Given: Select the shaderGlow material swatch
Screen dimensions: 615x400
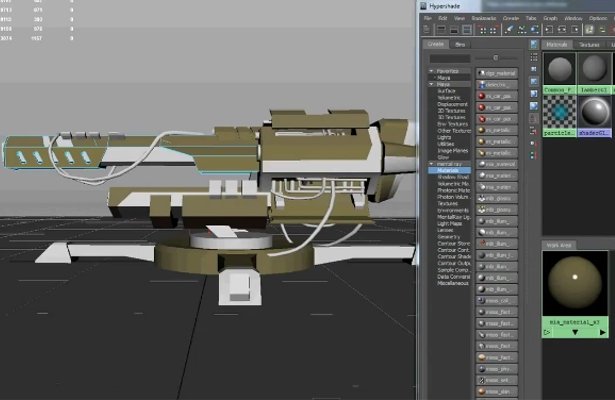Looking at the screenshot, I should pos(594,116).
